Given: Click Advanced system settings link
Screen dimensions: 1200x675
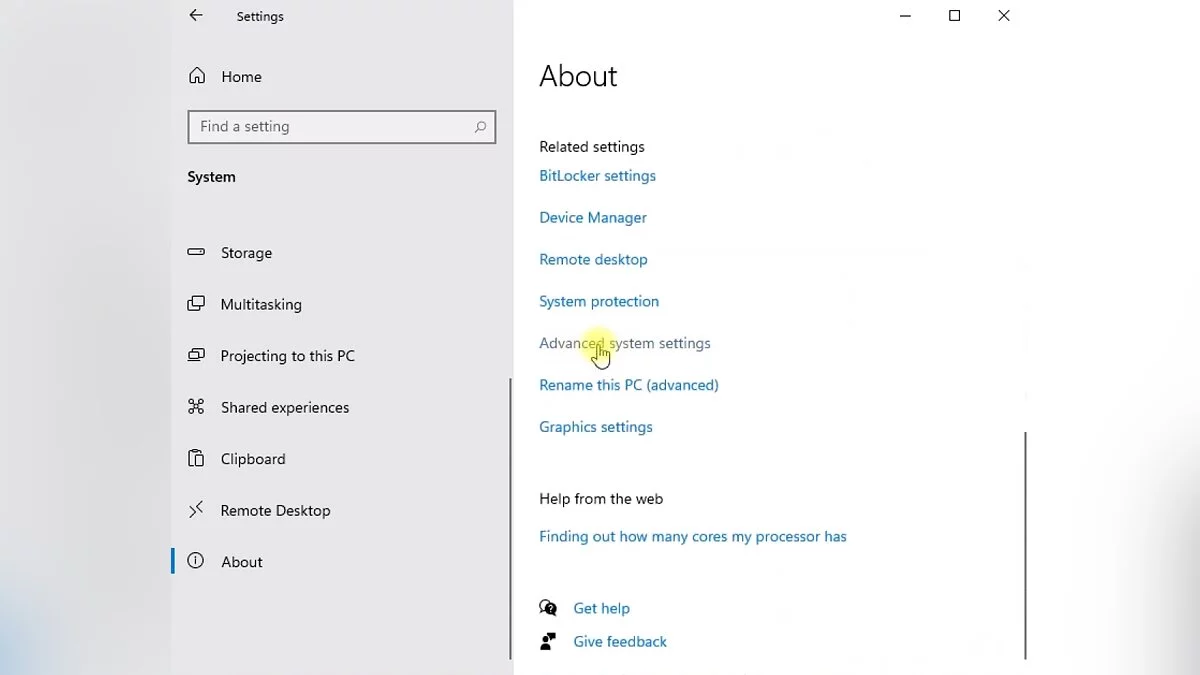Looking at the screenshot, I should pos(625,343).
